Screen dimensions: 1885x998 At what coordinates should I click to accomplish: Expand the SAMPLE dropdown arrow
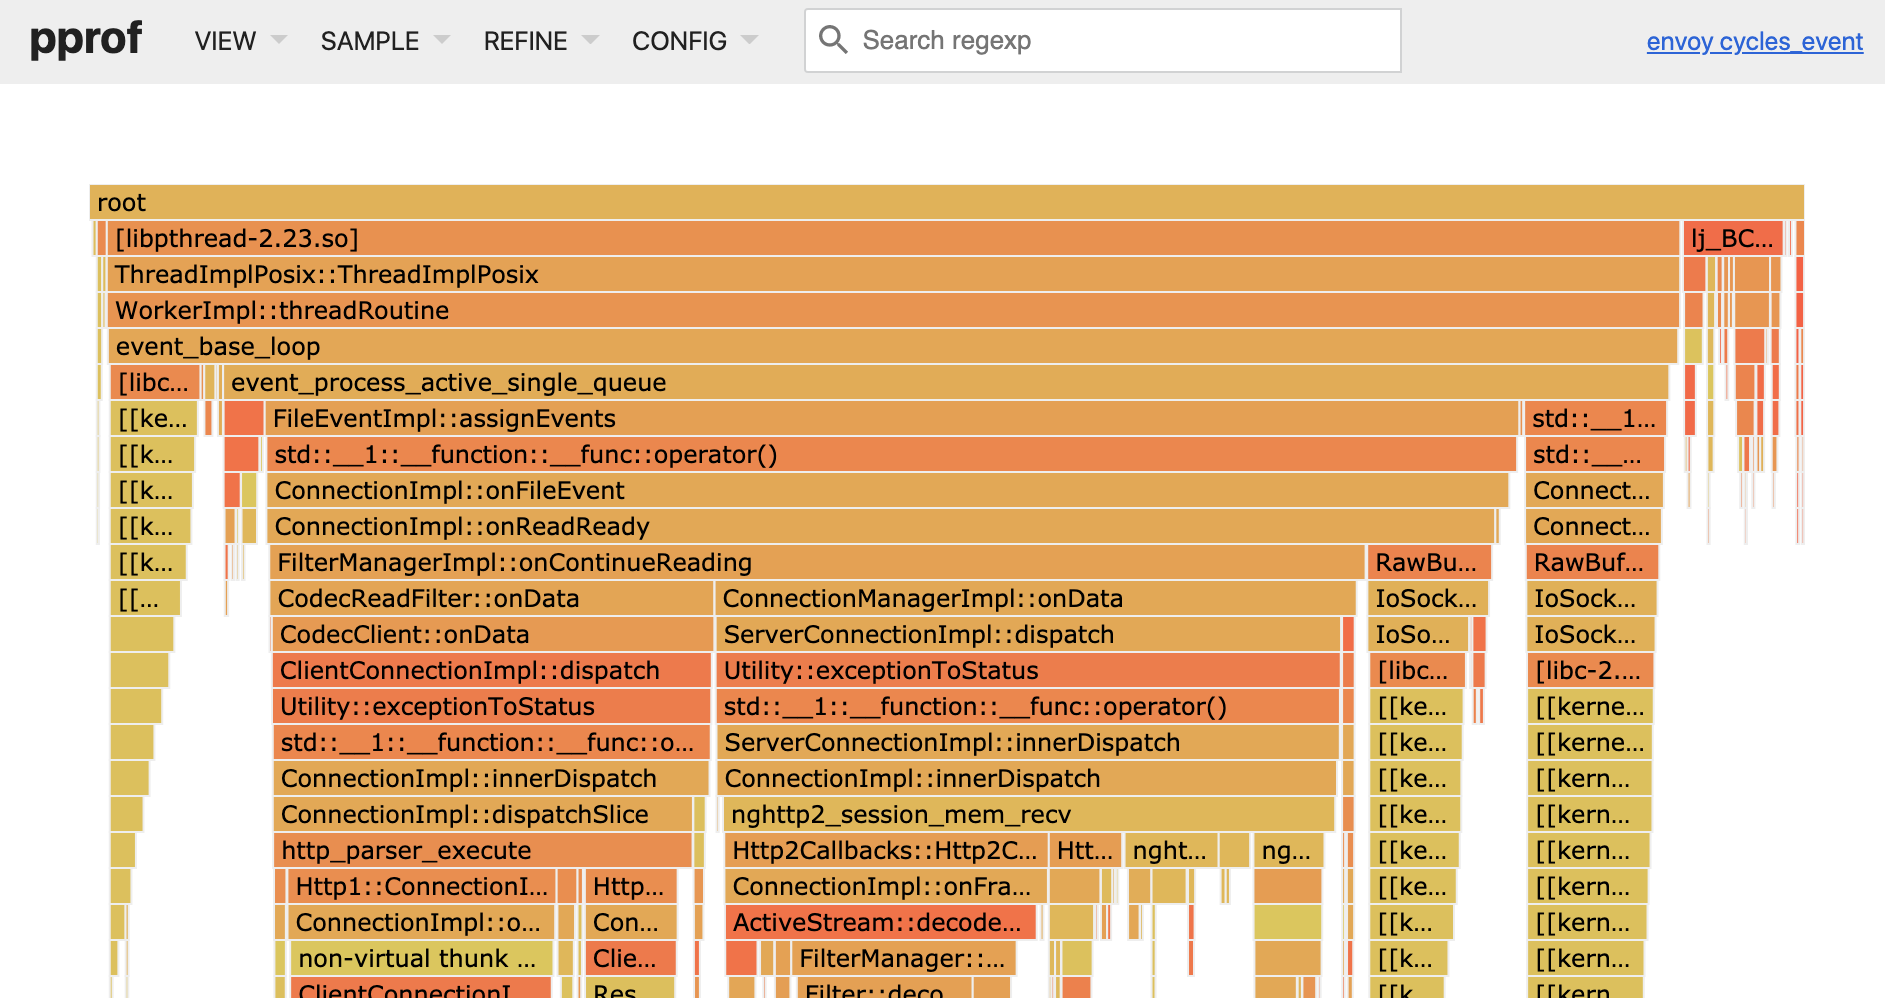tap(441, 40)
